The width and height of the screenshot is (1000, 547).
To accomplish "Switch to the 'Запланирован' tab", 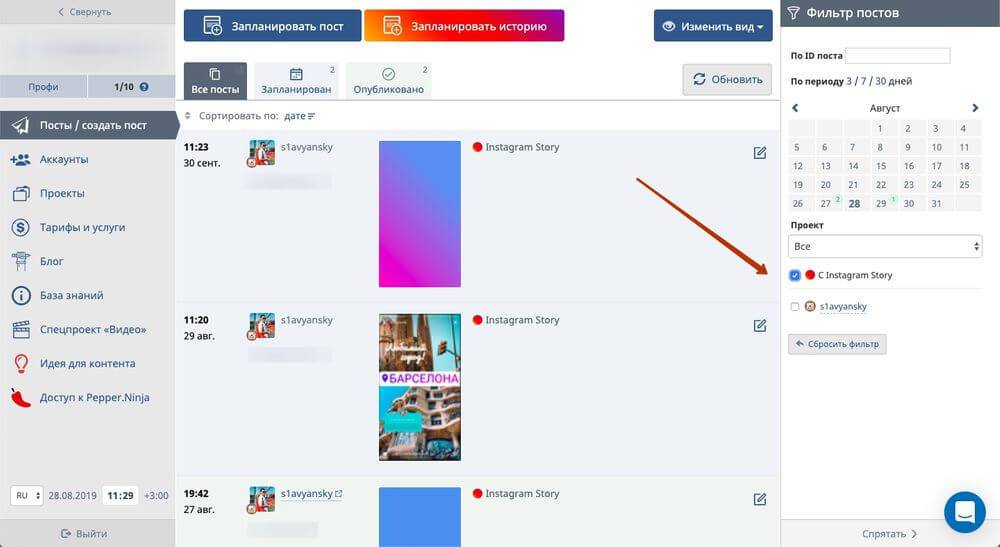I will (296, 80).
